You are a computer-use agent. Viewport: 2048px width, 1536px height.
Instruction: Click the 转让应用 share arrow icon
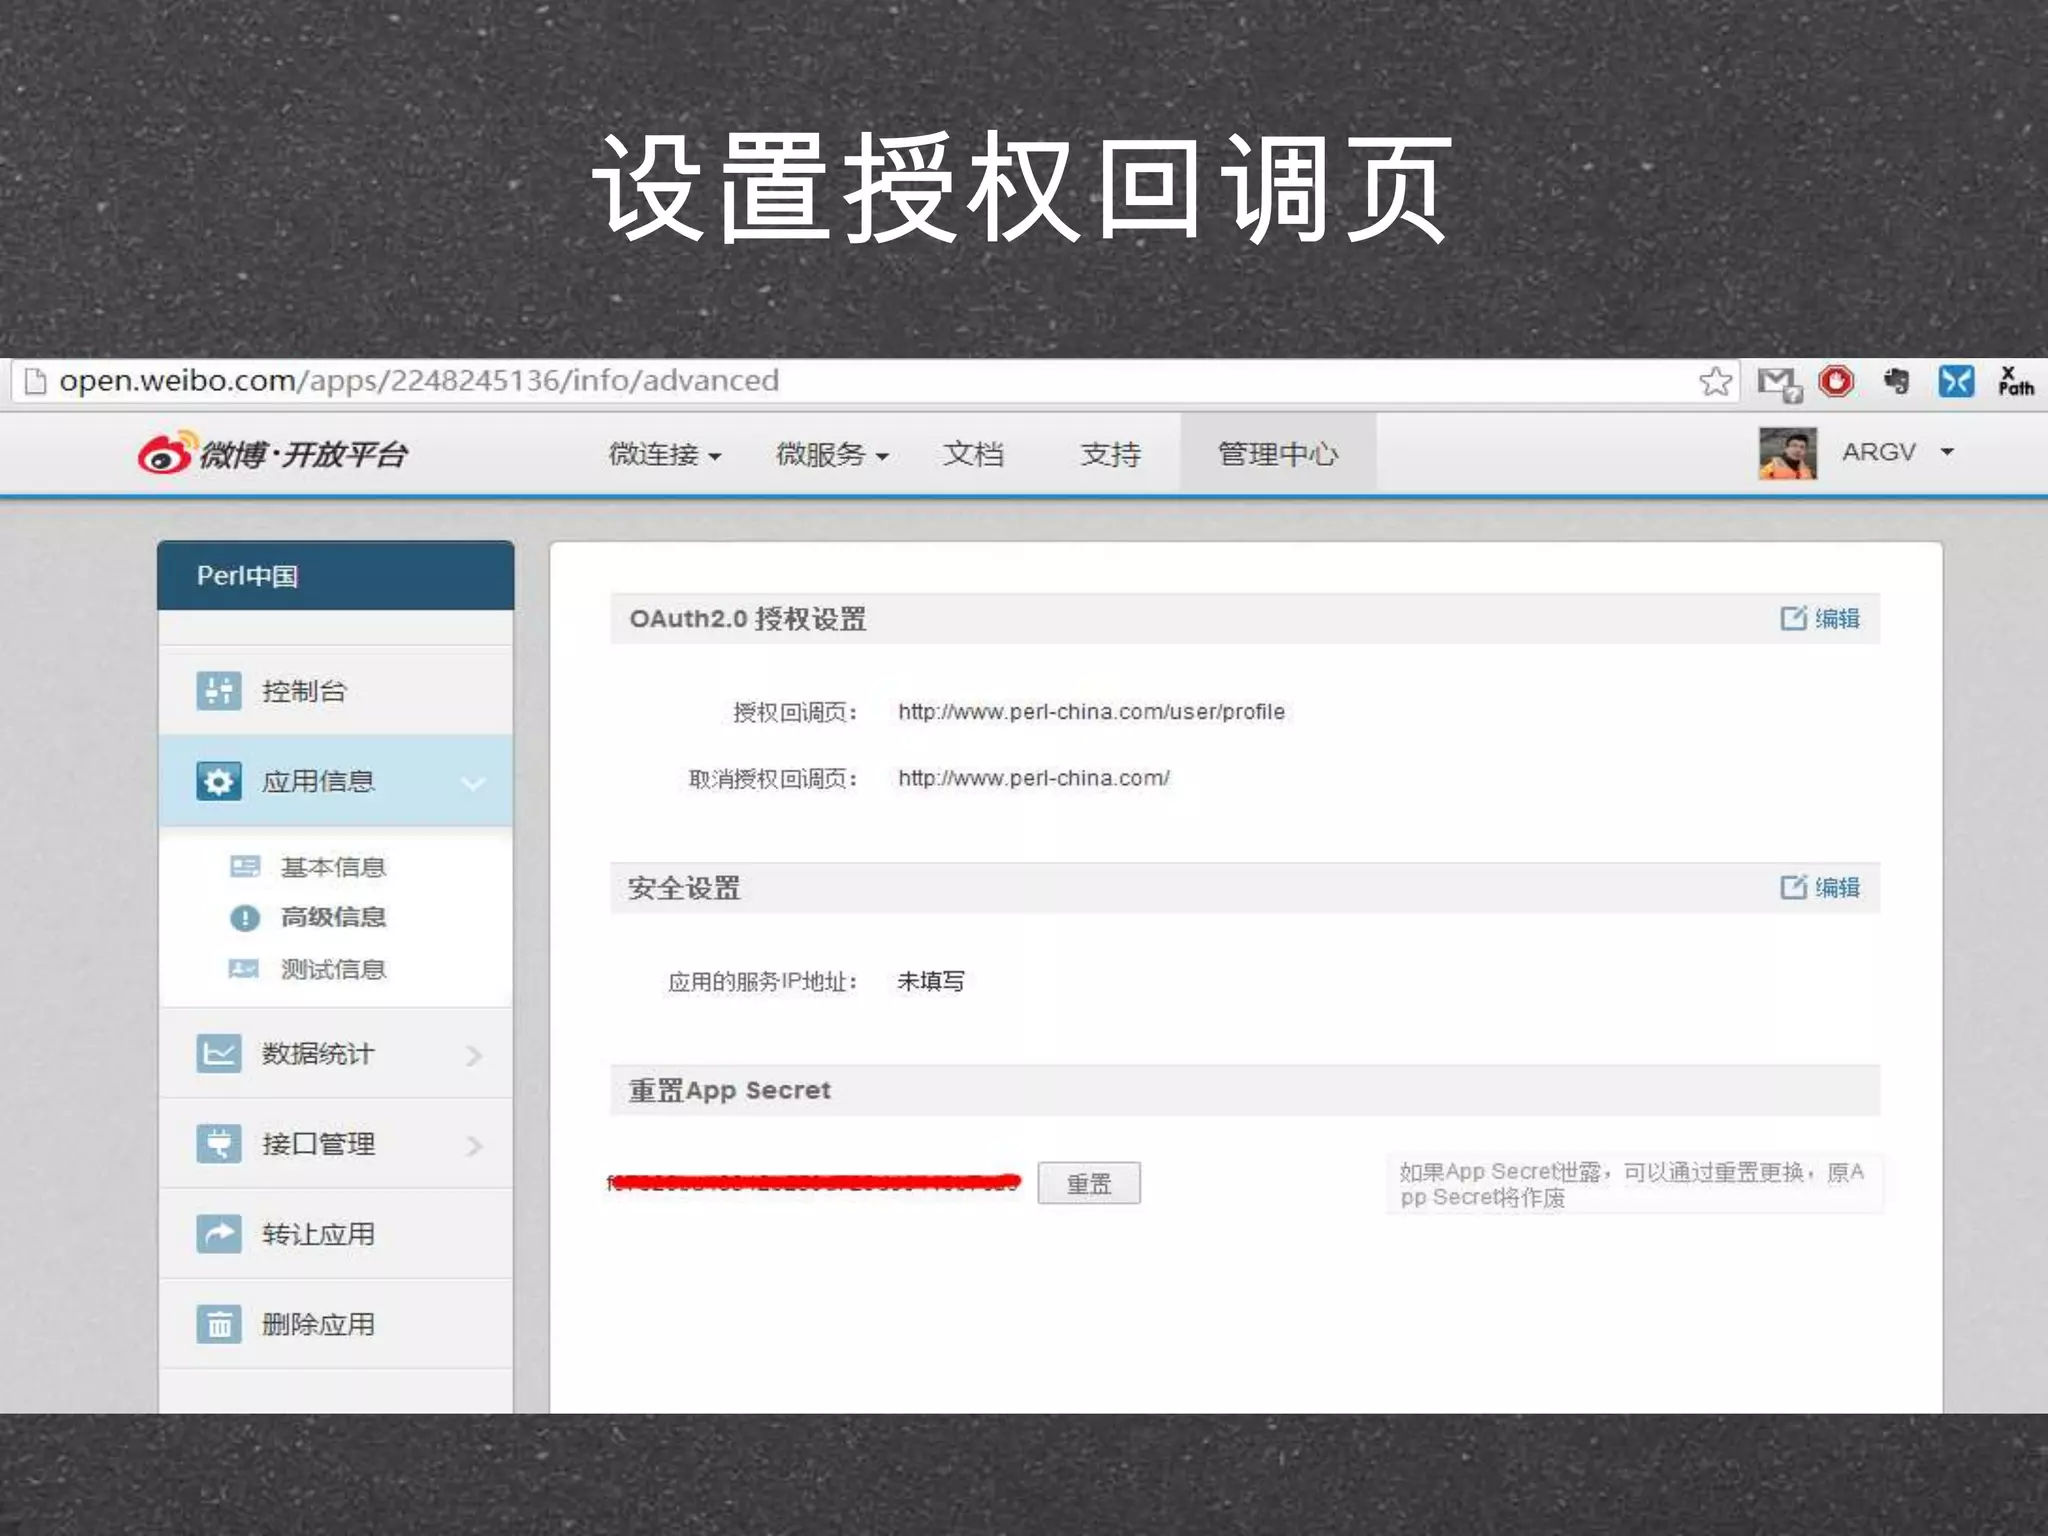219,1234
